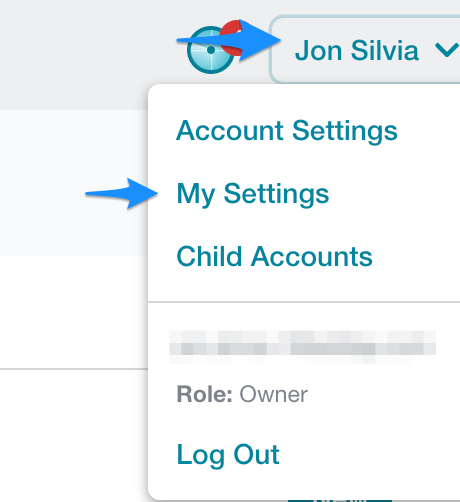
Task: Click the blue arrow pointing at My Settings
Action: click(122, 193)
